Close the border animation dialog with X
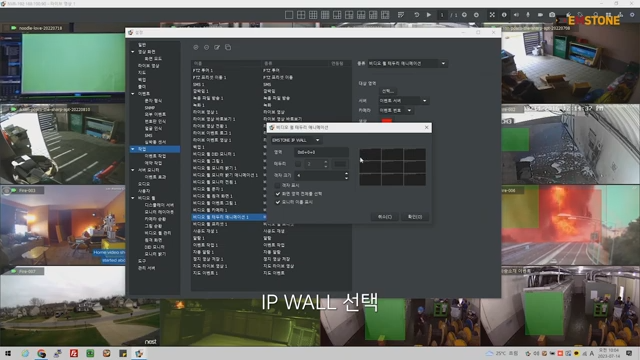Screen dimensions: 640x360 coord(427,127)
